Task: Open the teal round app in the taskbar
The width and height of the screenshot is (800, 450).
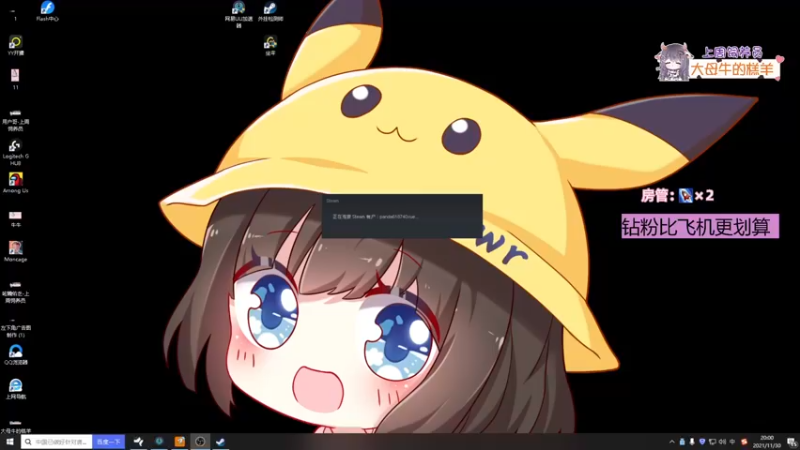Action: click(159, 442)
